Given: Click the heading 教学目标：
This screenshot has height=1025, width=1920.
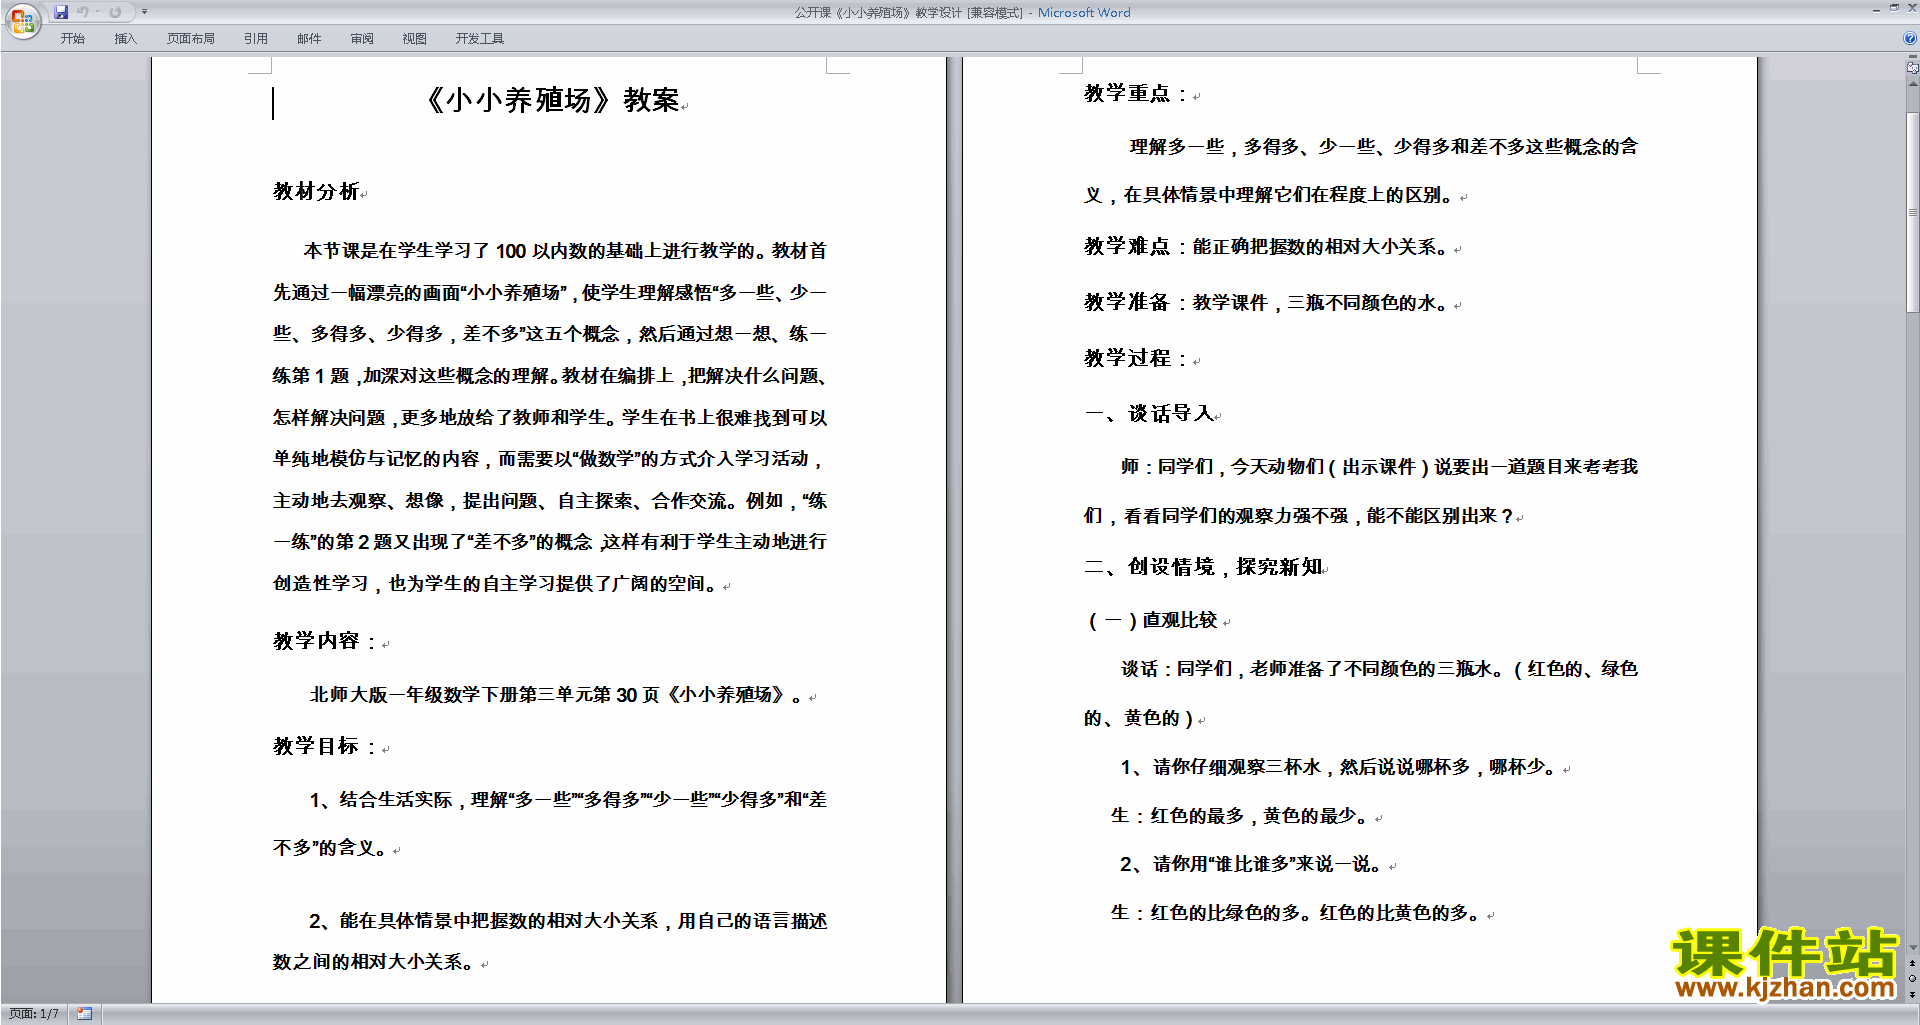Looking at the screenshot, I should pyautogui.click(x=325, y=746).
